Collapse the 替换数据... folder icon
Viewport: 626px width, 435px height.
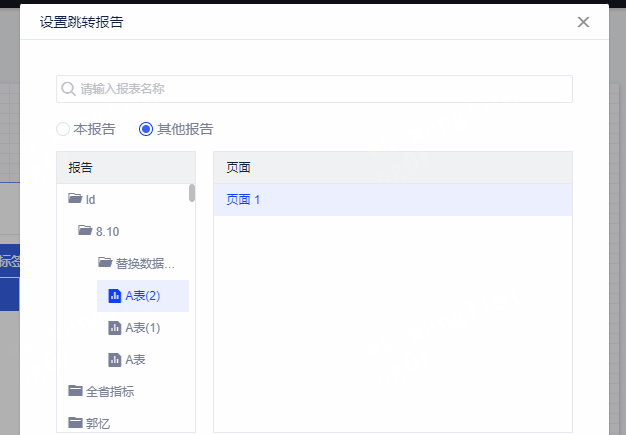tap(105, 262)
